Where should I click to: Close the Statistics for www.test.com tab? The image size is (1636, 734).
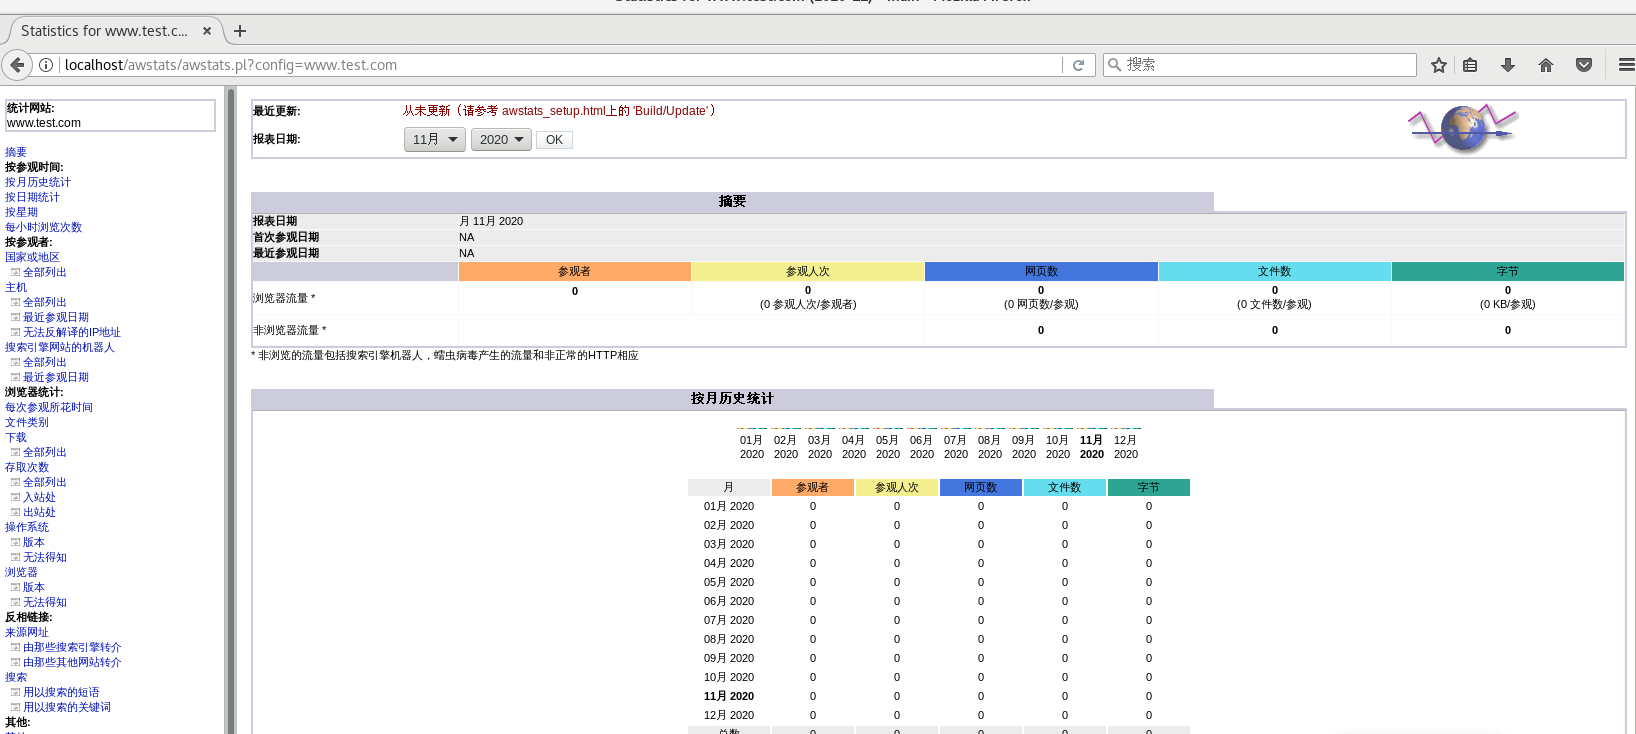pos(207,31)
